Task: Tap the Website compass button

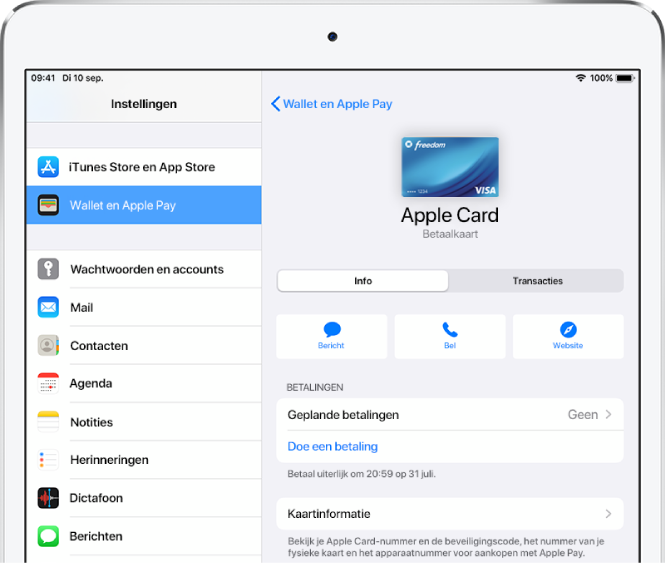Action: (x=568, y=336)
